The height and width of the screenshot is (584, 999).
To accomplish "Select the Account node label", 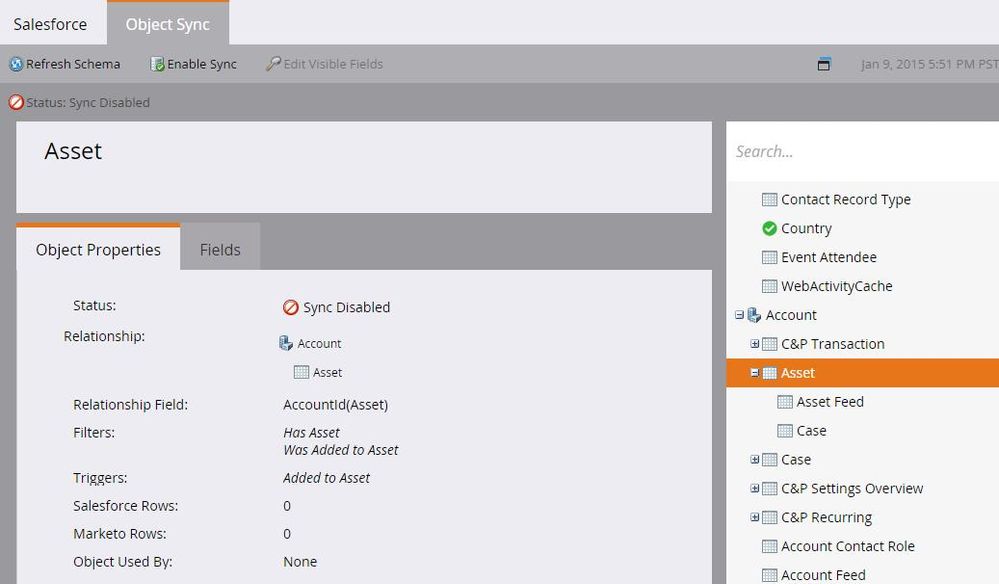I will tap(791, 315).
